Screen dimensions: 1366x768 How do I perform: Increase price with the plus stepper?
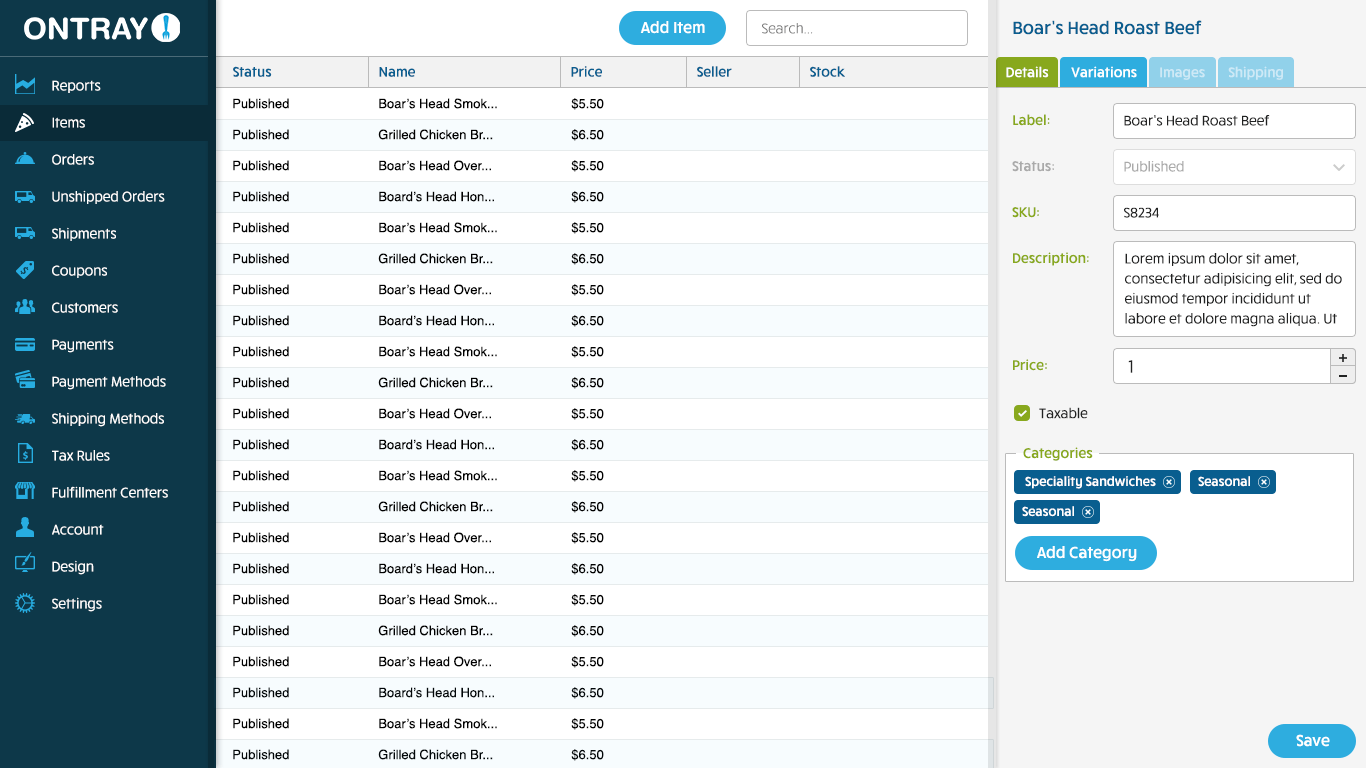coord(1343,357)
